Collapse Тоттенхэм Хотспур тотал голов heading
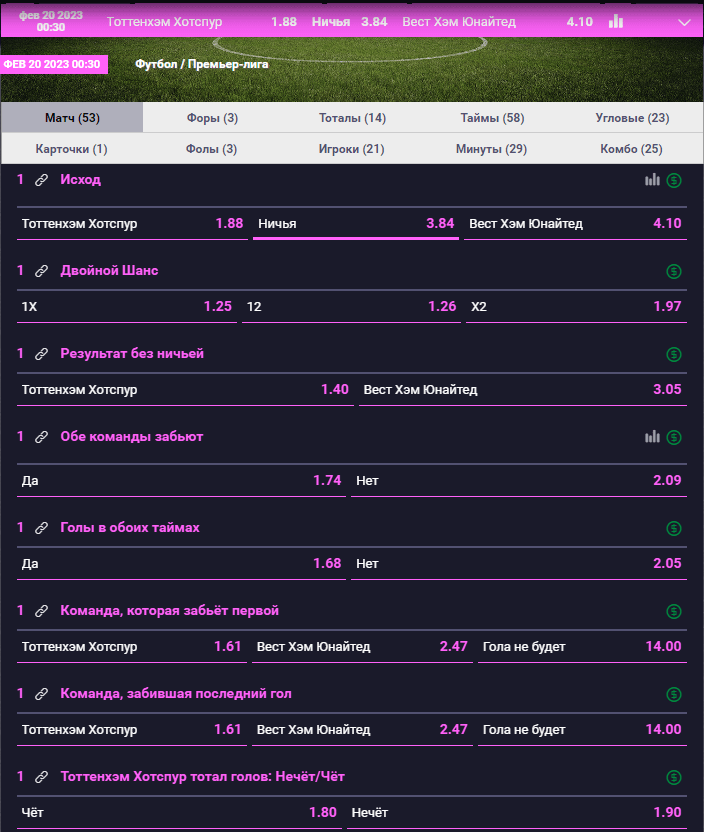This screenshot has width=704, height=832. [203, 776]
